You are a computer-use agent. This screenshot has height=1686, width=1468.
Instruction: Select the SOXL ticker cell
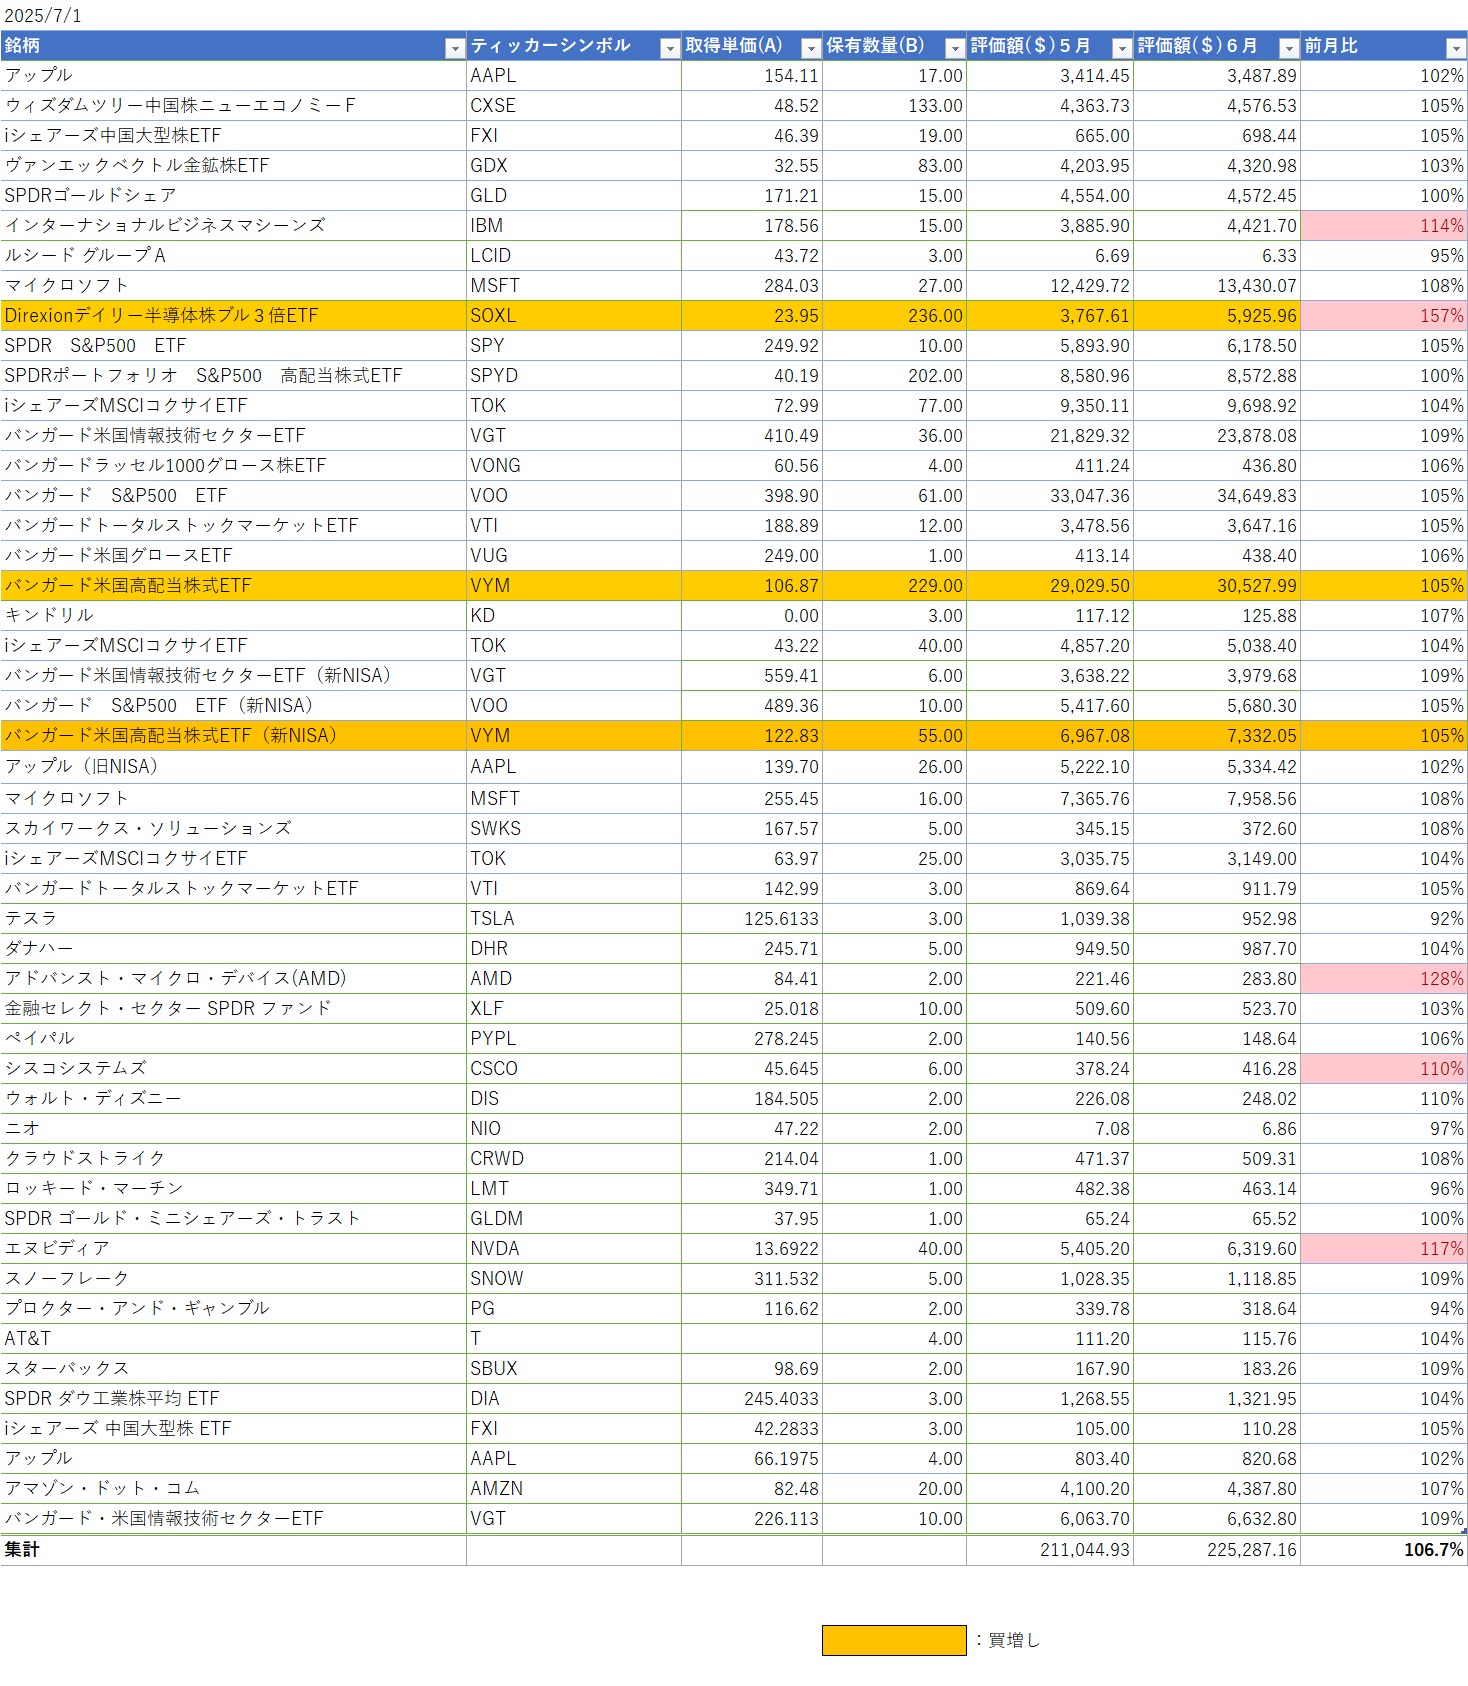click(x=574, y=316)
